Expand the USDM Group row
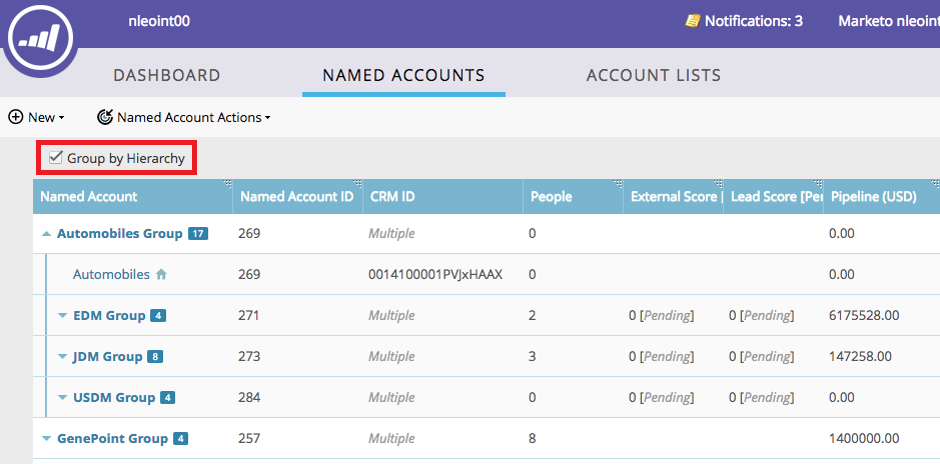The width and height of the screenshot is (940, 464). click(63, 398)
